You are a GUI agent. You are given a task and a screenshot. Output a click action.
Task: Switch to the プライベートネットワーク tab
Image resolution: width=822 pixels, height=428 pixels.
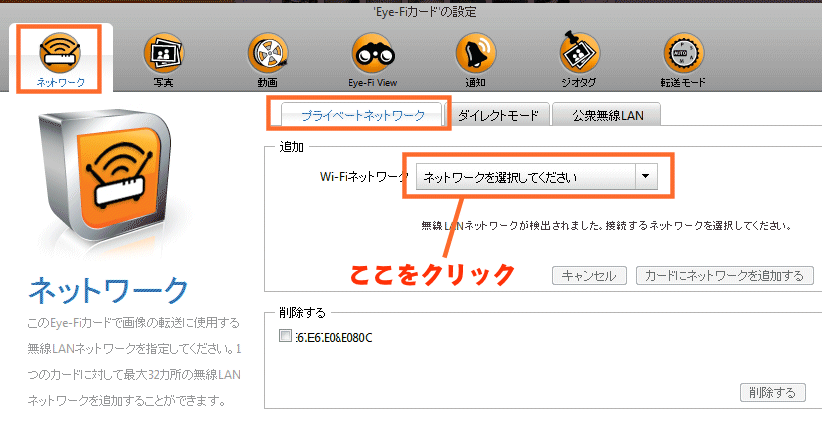point(363,115)
